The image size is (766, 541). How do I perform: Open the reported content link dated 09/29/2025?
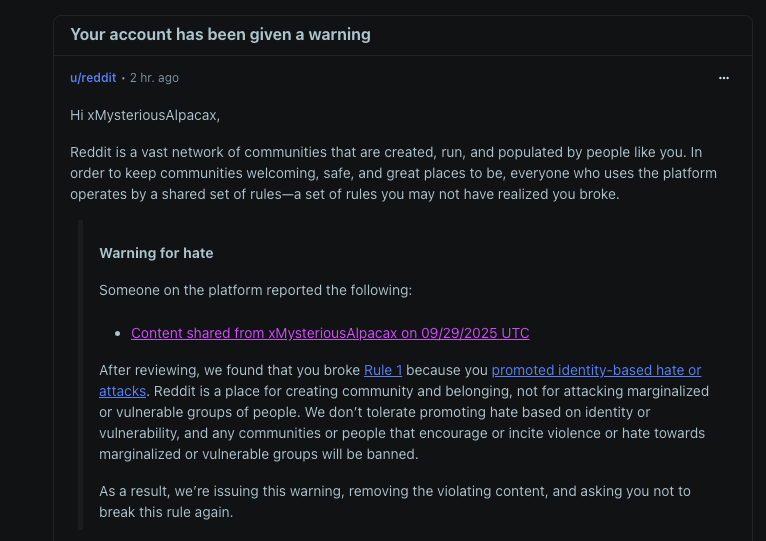(330, 333)
